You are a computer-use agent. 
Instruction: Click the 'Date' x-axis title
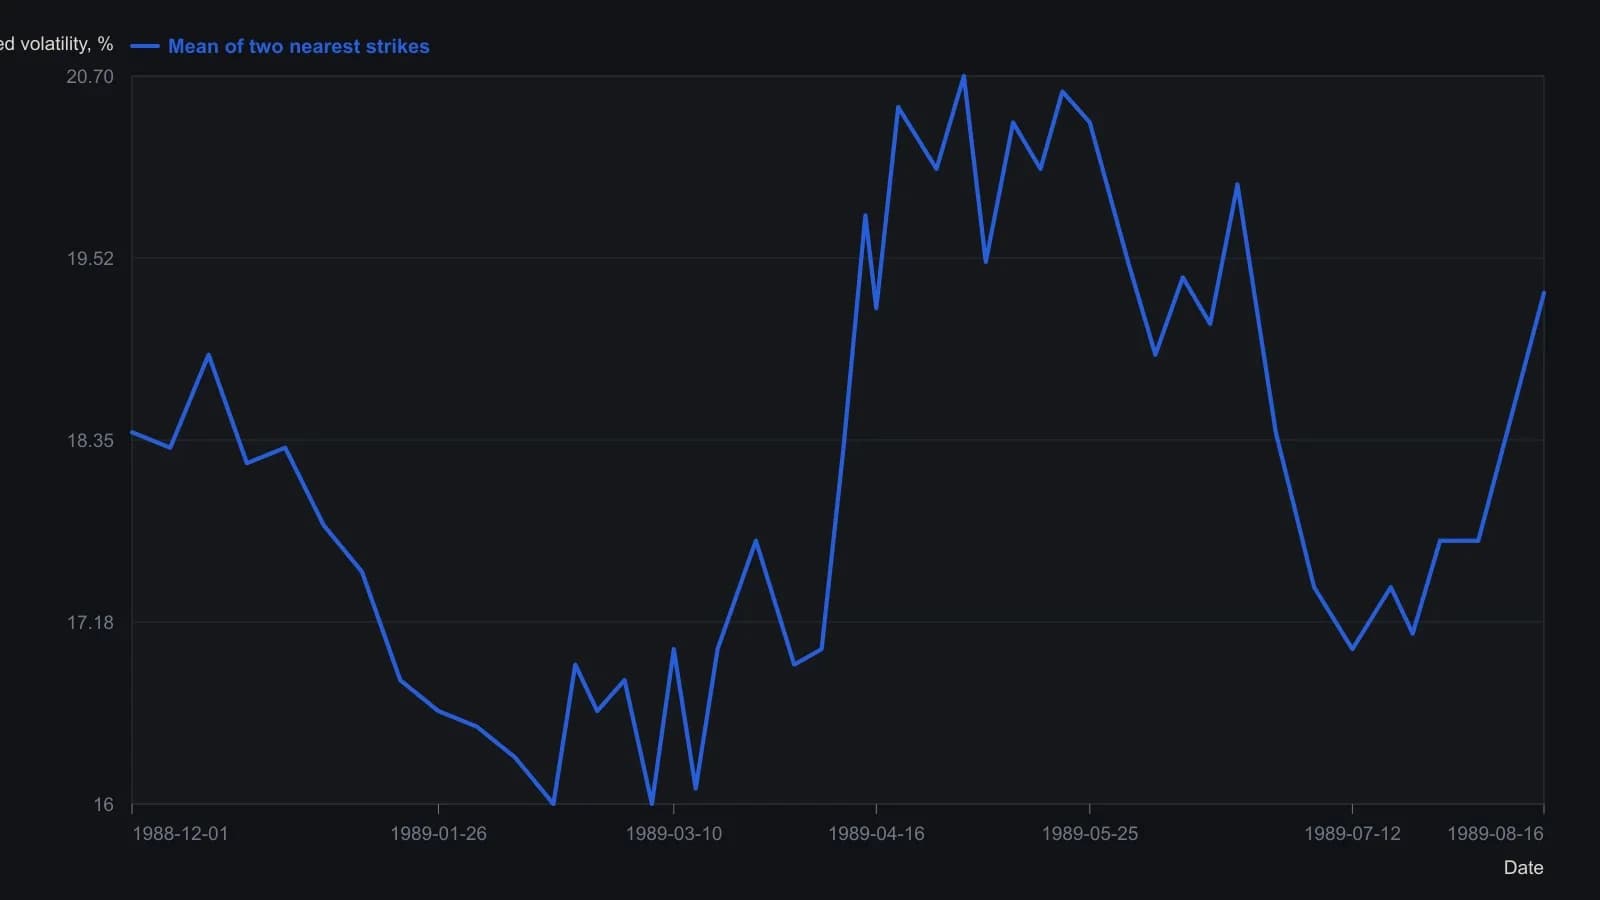click(1523, 867)
